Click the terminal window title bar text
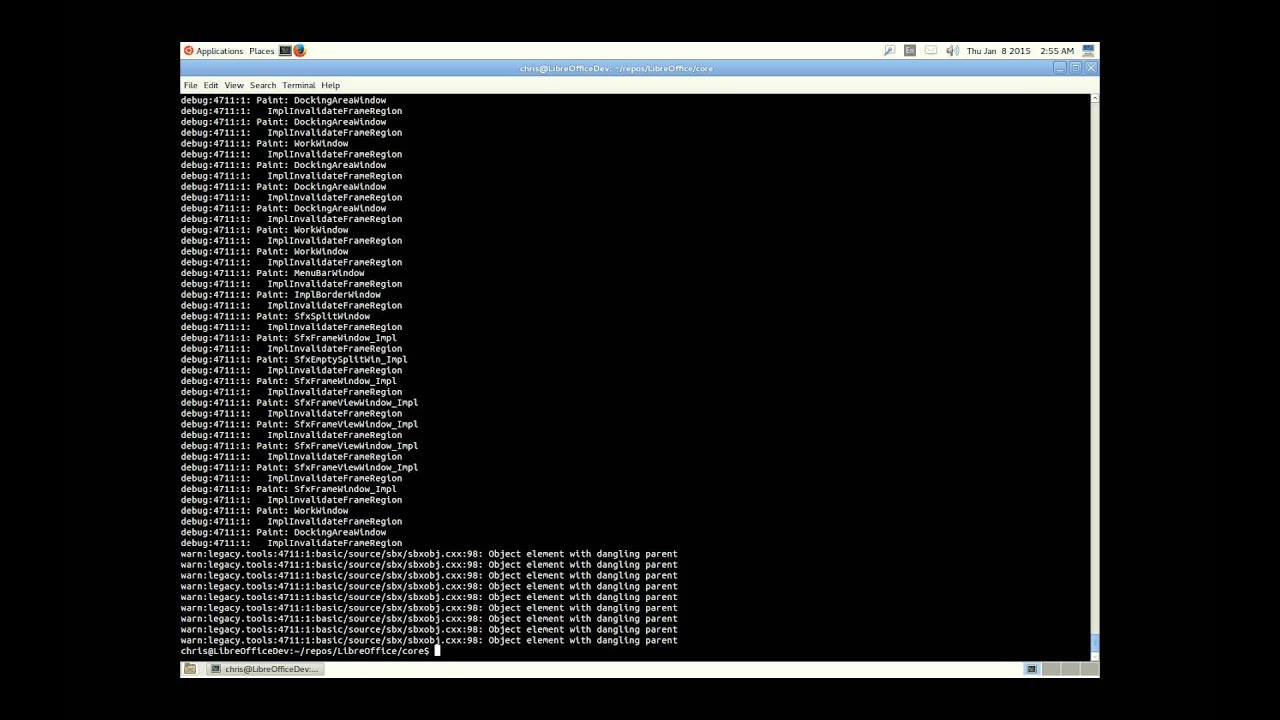 (x=616, y=68)
